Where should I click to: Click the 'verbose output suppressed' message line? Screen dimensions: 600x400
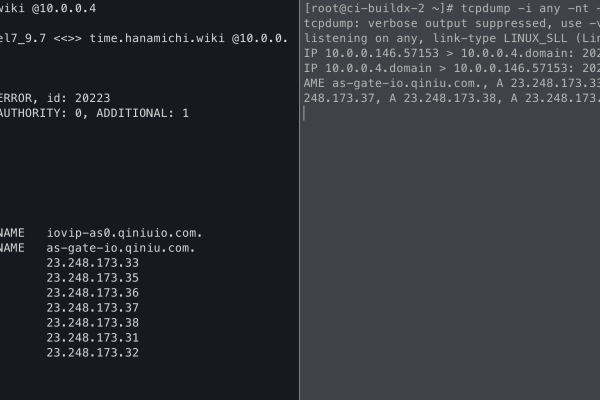coord(450,23)
